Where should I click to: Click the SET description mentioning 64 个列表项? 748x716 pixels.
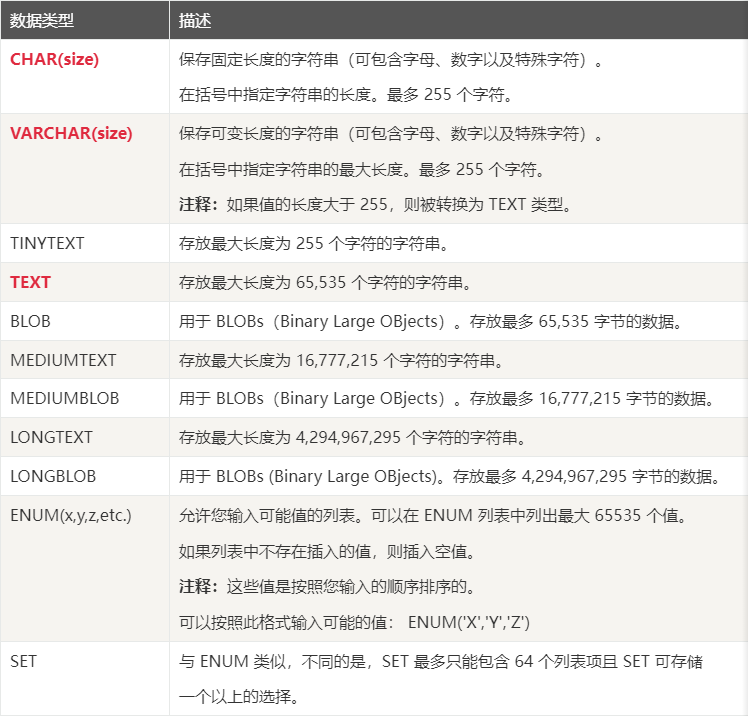click(441, 662)
